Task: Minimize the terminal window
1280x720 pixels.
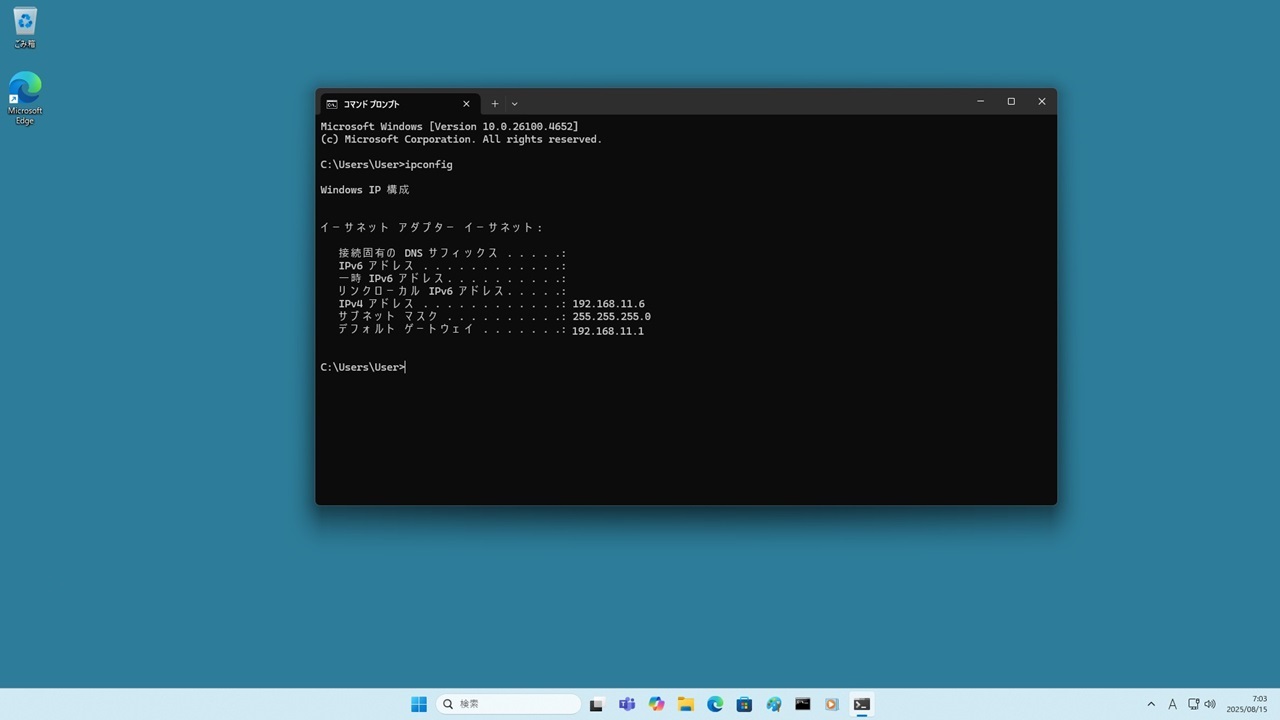Action: click(x=980, y=101)
